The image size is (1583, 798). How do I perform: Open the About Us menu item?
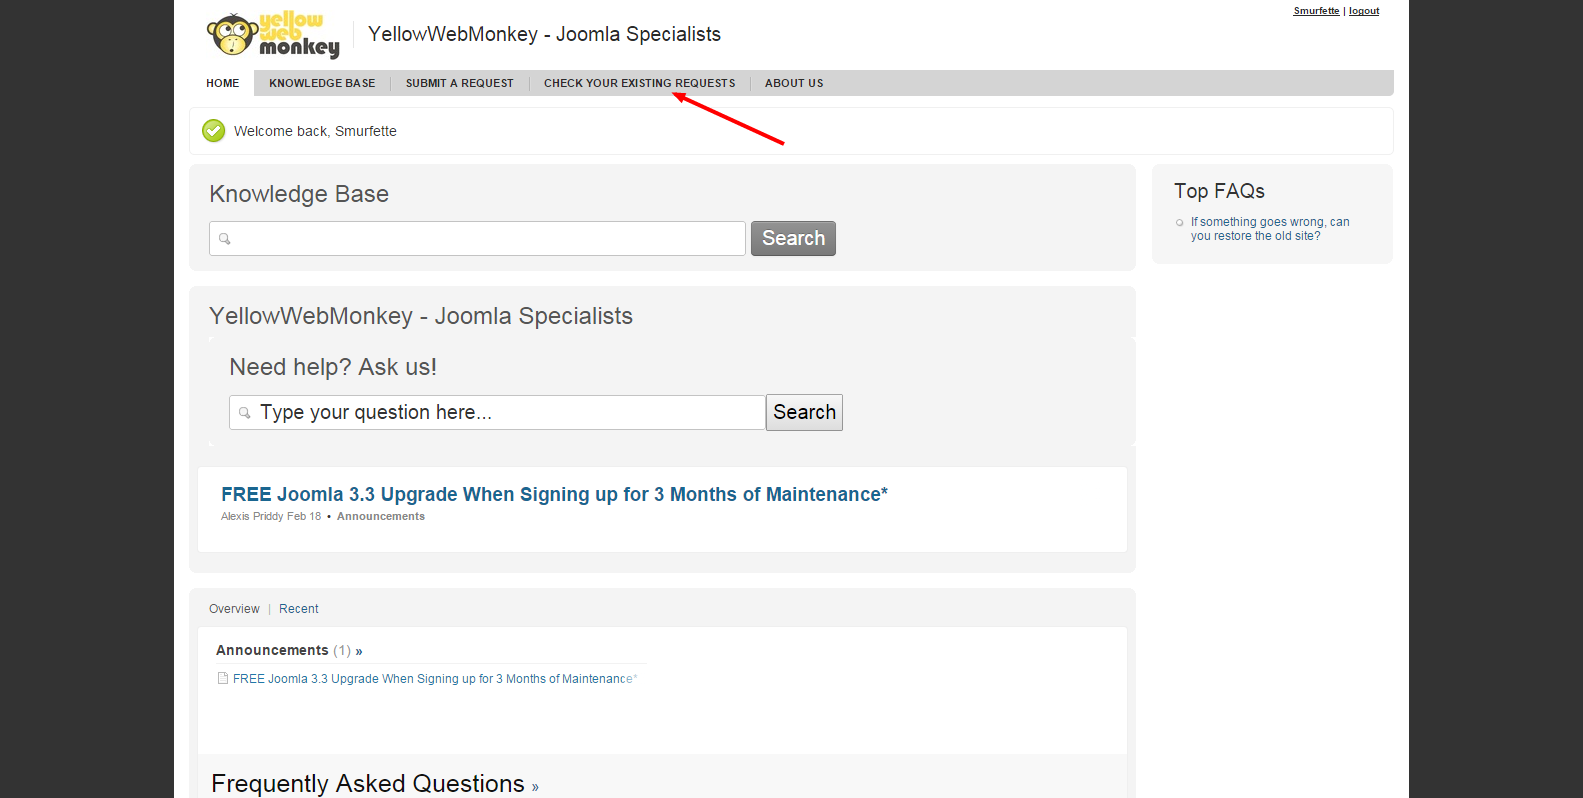pos(794,83)
